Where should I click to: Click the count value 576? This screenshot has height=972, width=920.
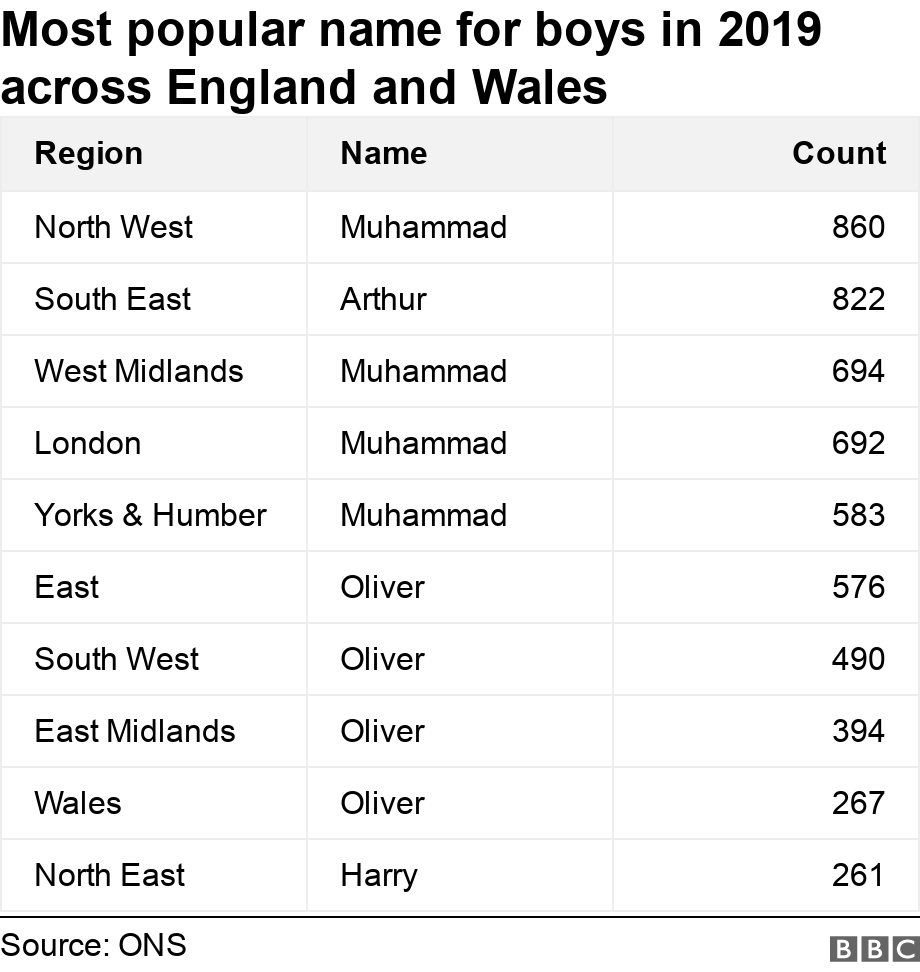coord(858,587)
